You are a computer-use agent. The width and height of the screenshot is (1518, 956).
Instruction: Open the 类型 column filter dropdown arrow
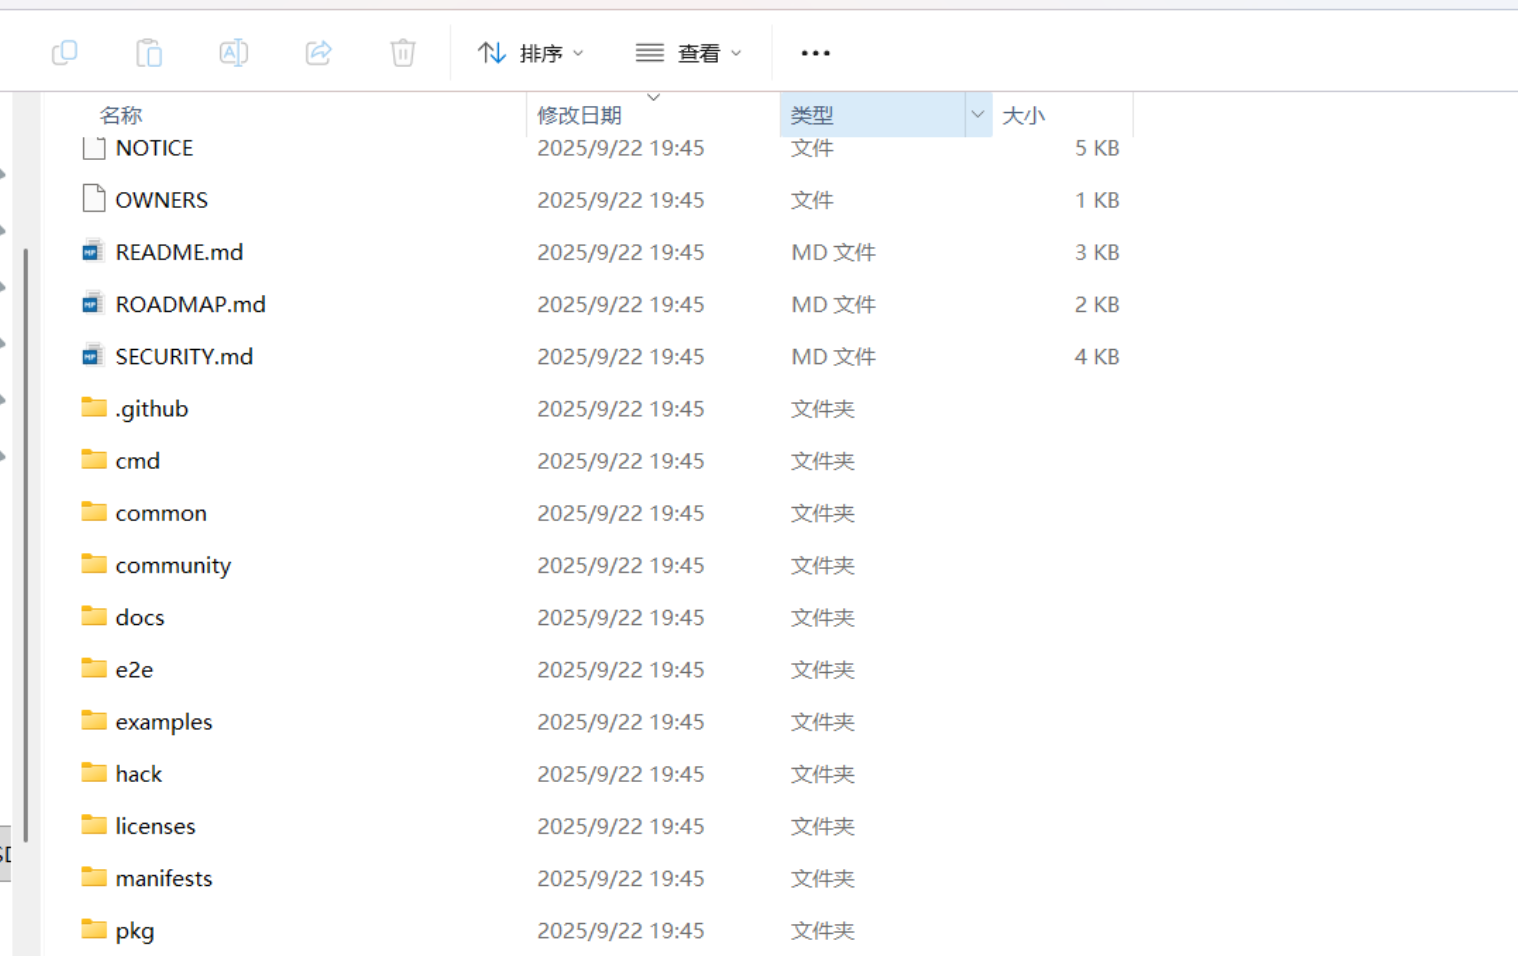point(978,115)
